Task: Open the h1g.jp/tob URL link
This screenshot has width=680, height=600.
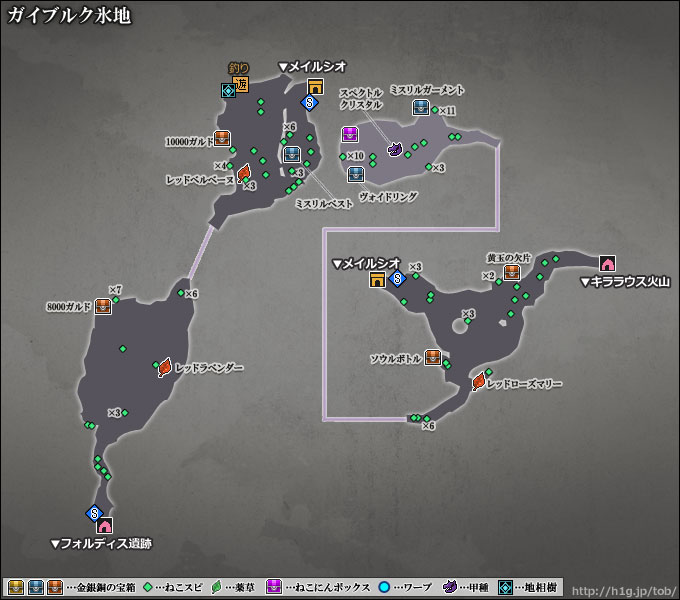Action: [624, 591]
